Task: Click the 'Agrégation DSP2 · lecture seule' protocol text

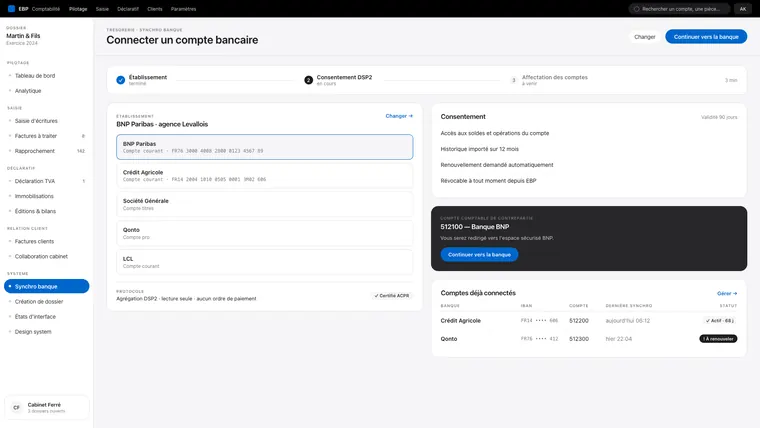Action: pos(186,299)
